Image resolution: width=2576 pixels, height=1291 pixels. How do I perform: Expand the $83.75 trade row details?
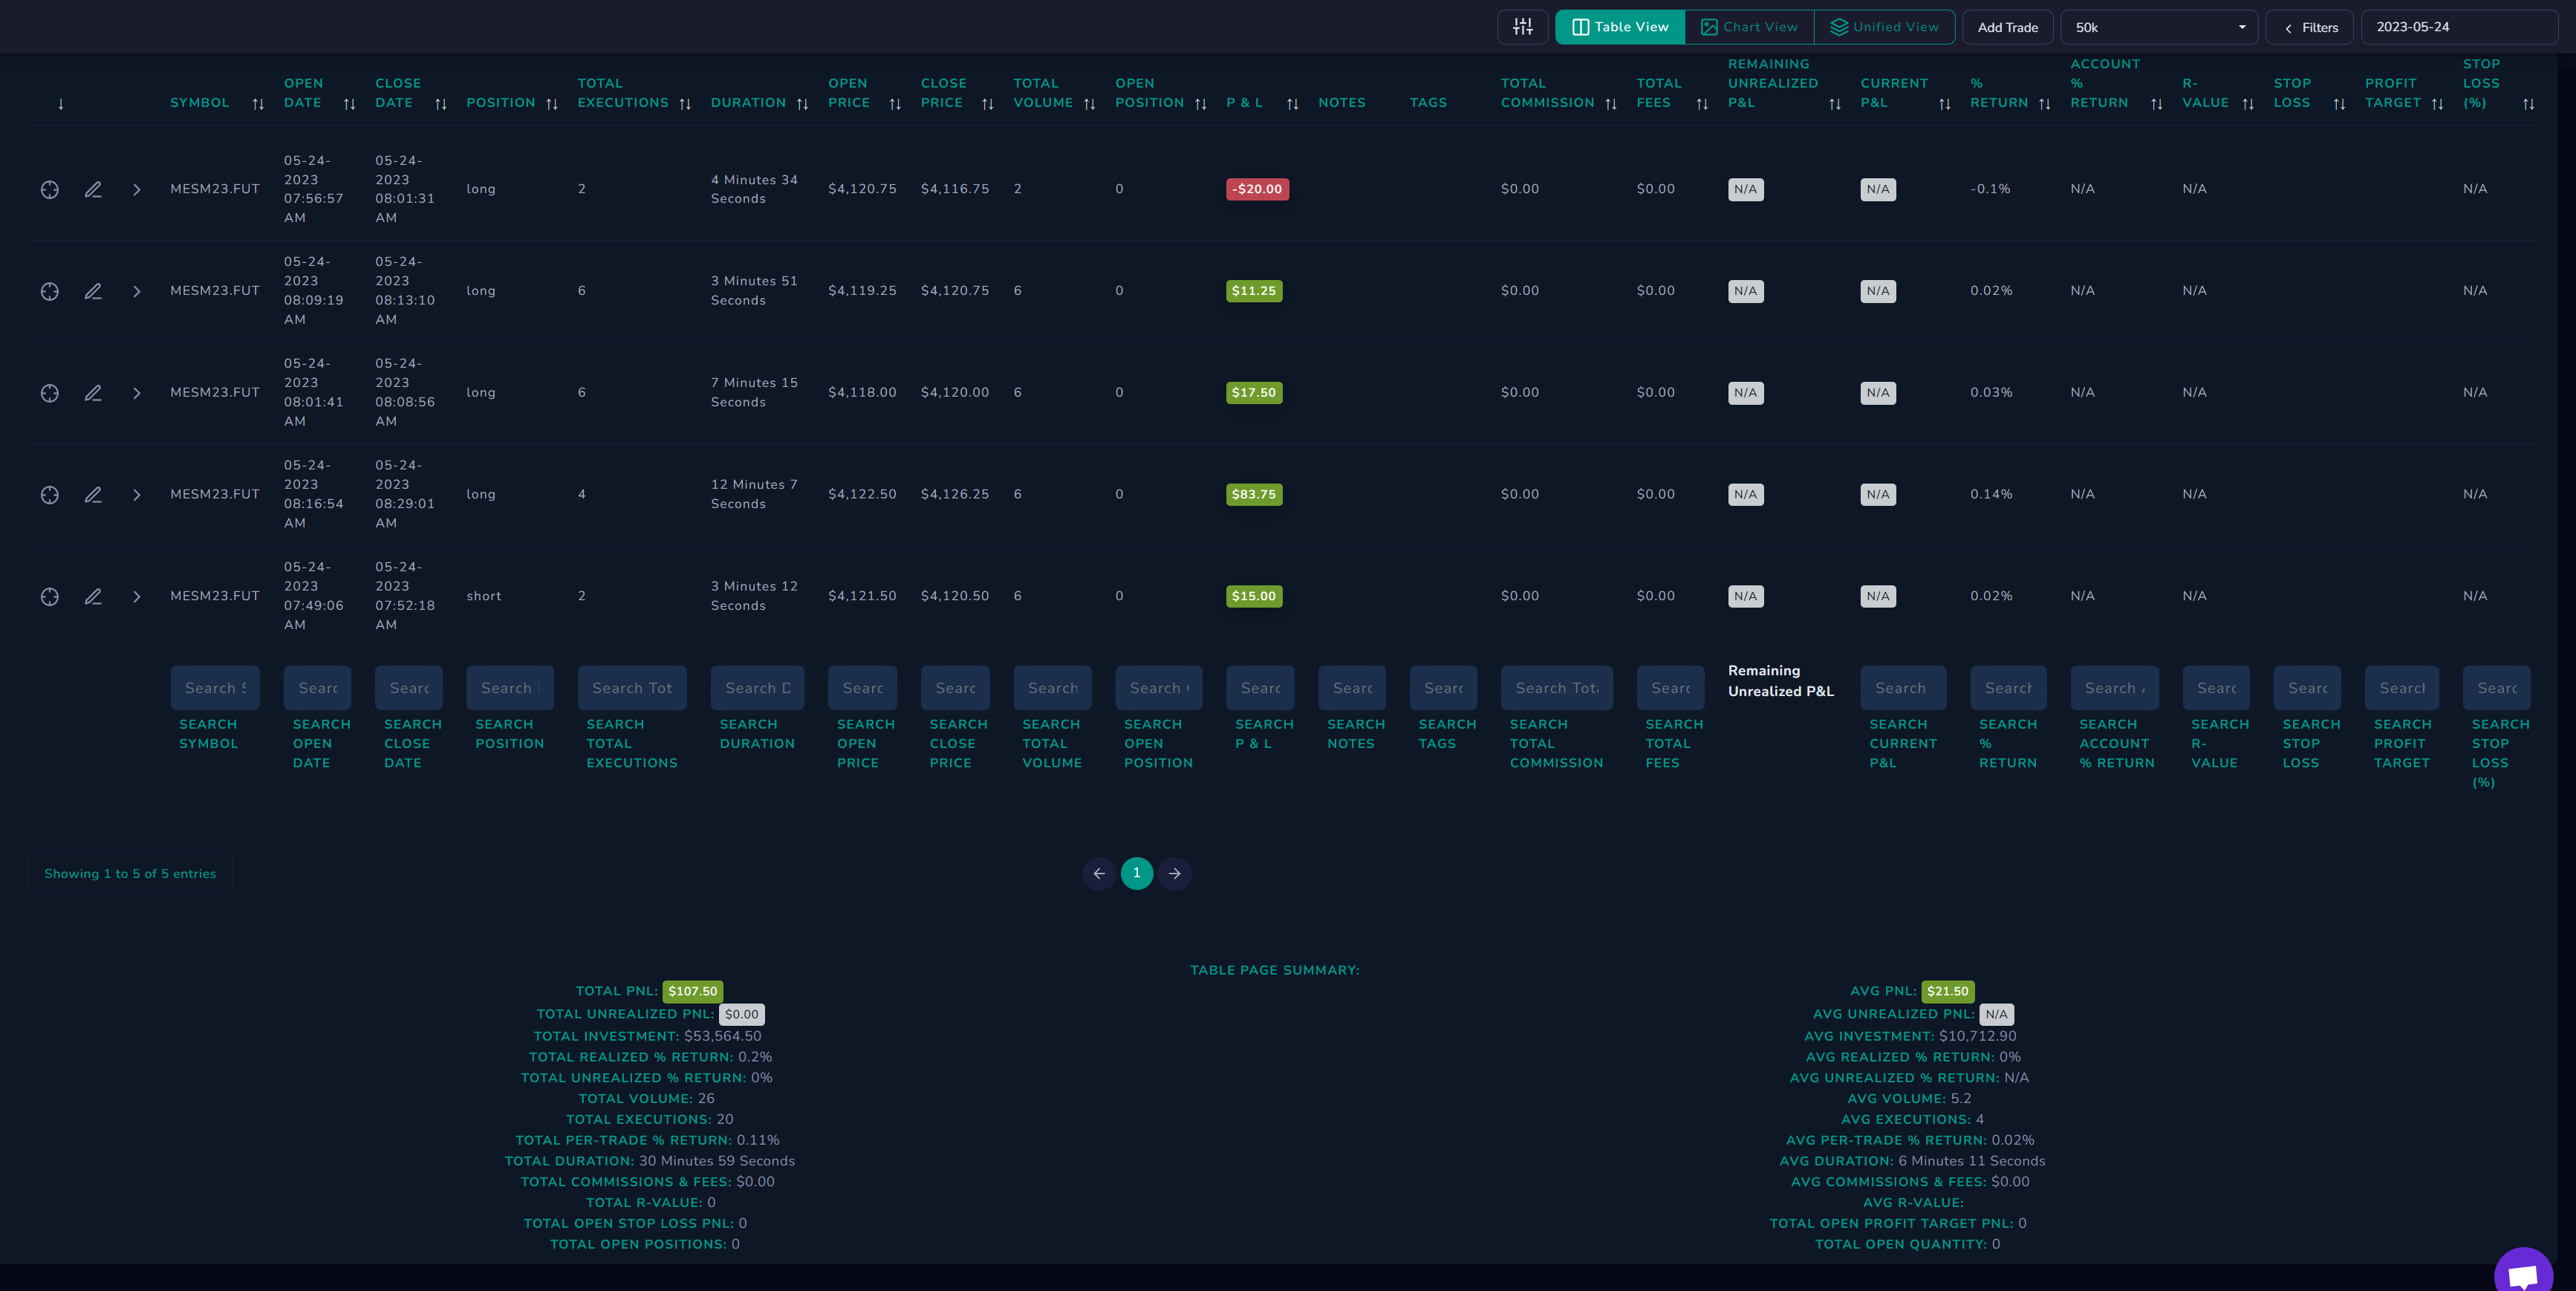coord(136,495)
